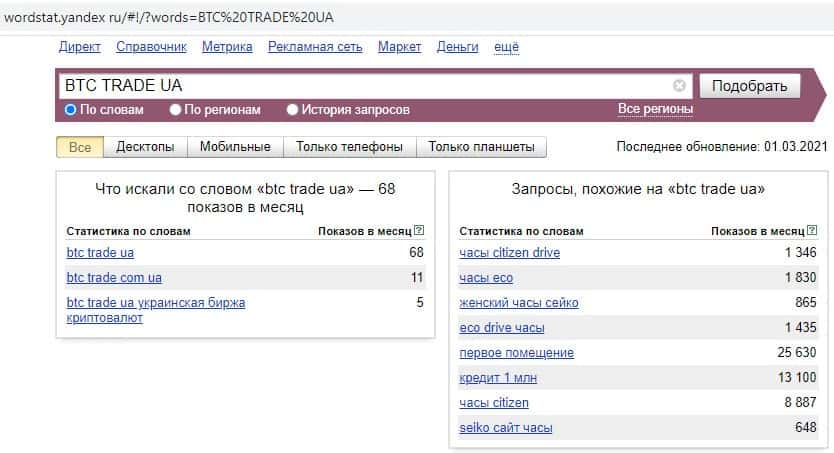This screenshot has width=834, height=453.
Task: Select the По регионам radio button
Action: coord(176,110)
